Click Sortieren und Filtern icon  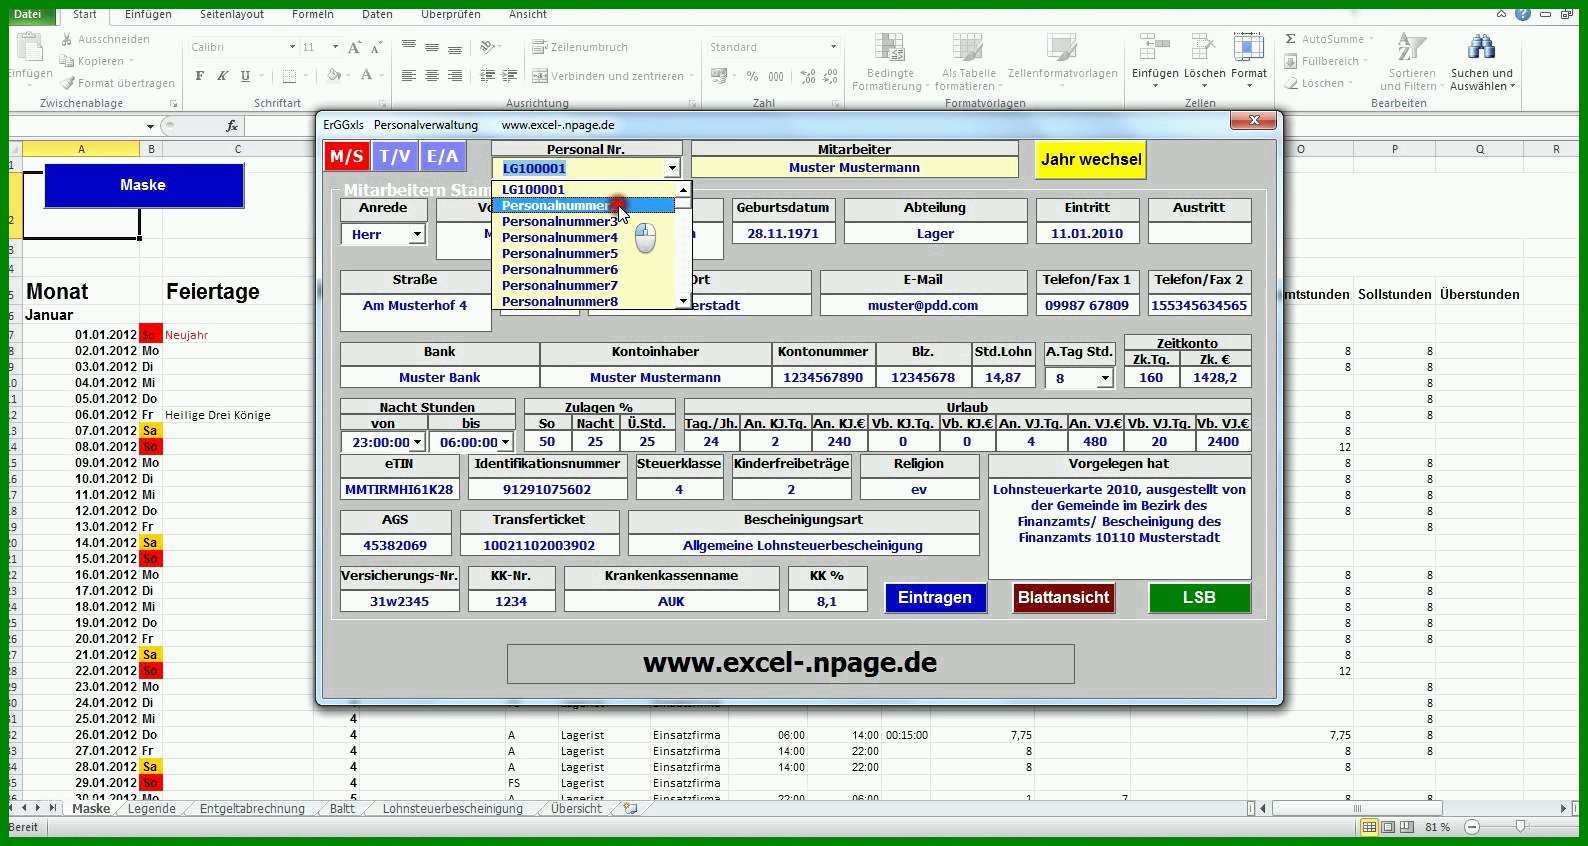point(1411,48)
